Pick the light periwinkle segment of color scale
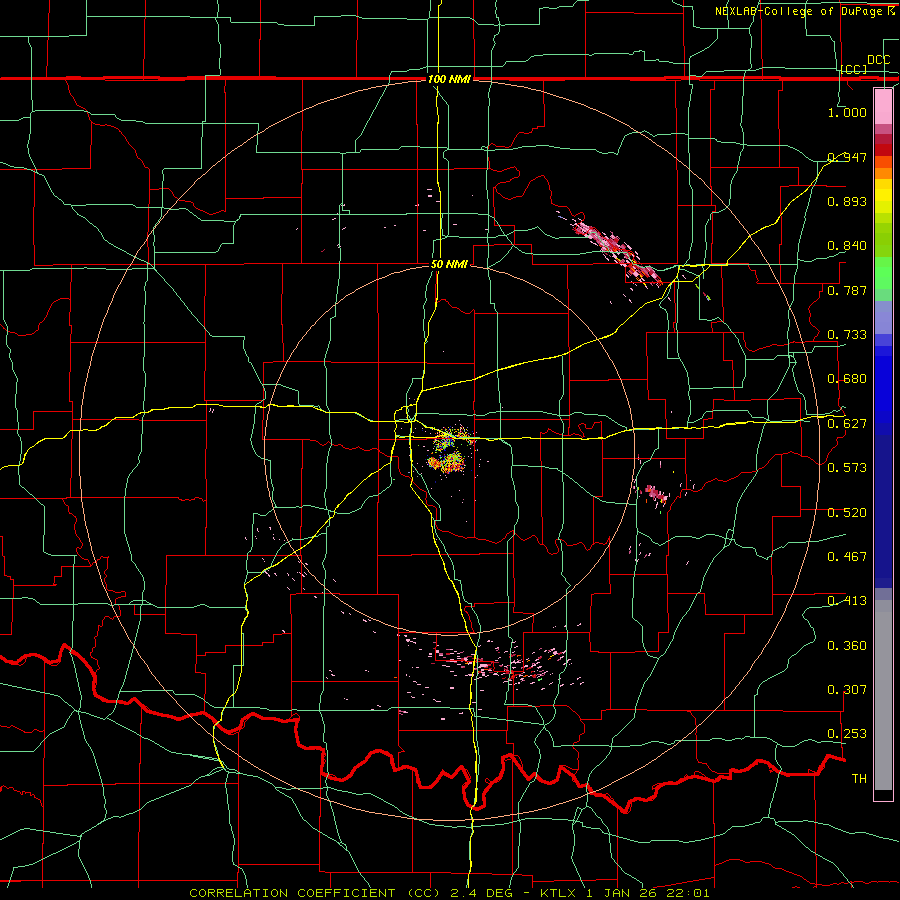900x900 pixels. click(x=883, y=317)
